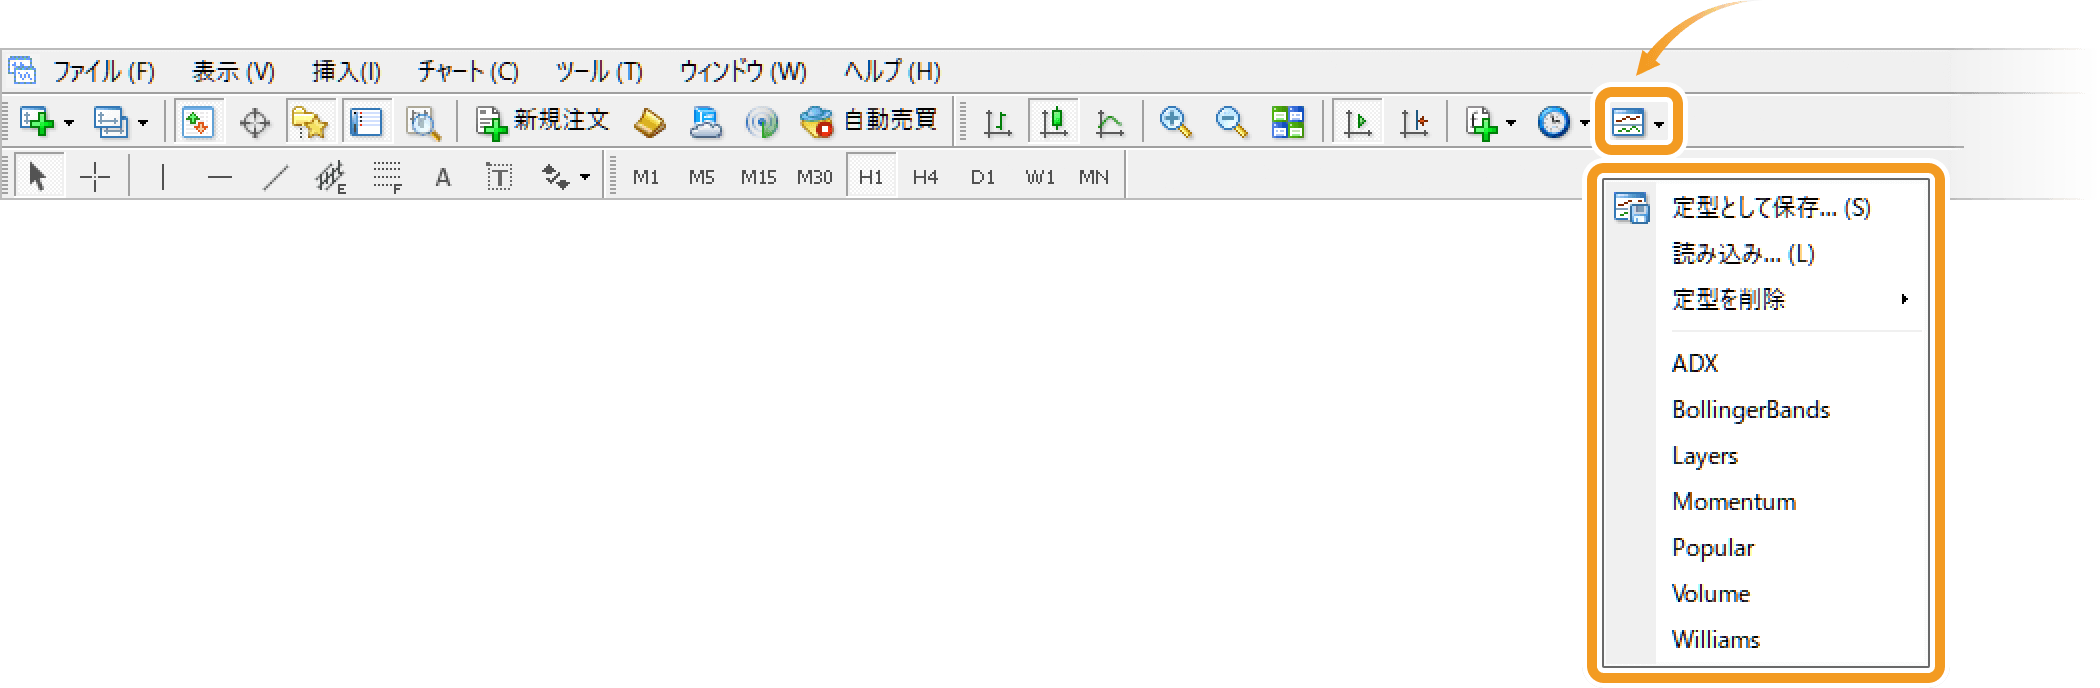
Task: Click the periodicity clock icon
Action: [1553, 122]
